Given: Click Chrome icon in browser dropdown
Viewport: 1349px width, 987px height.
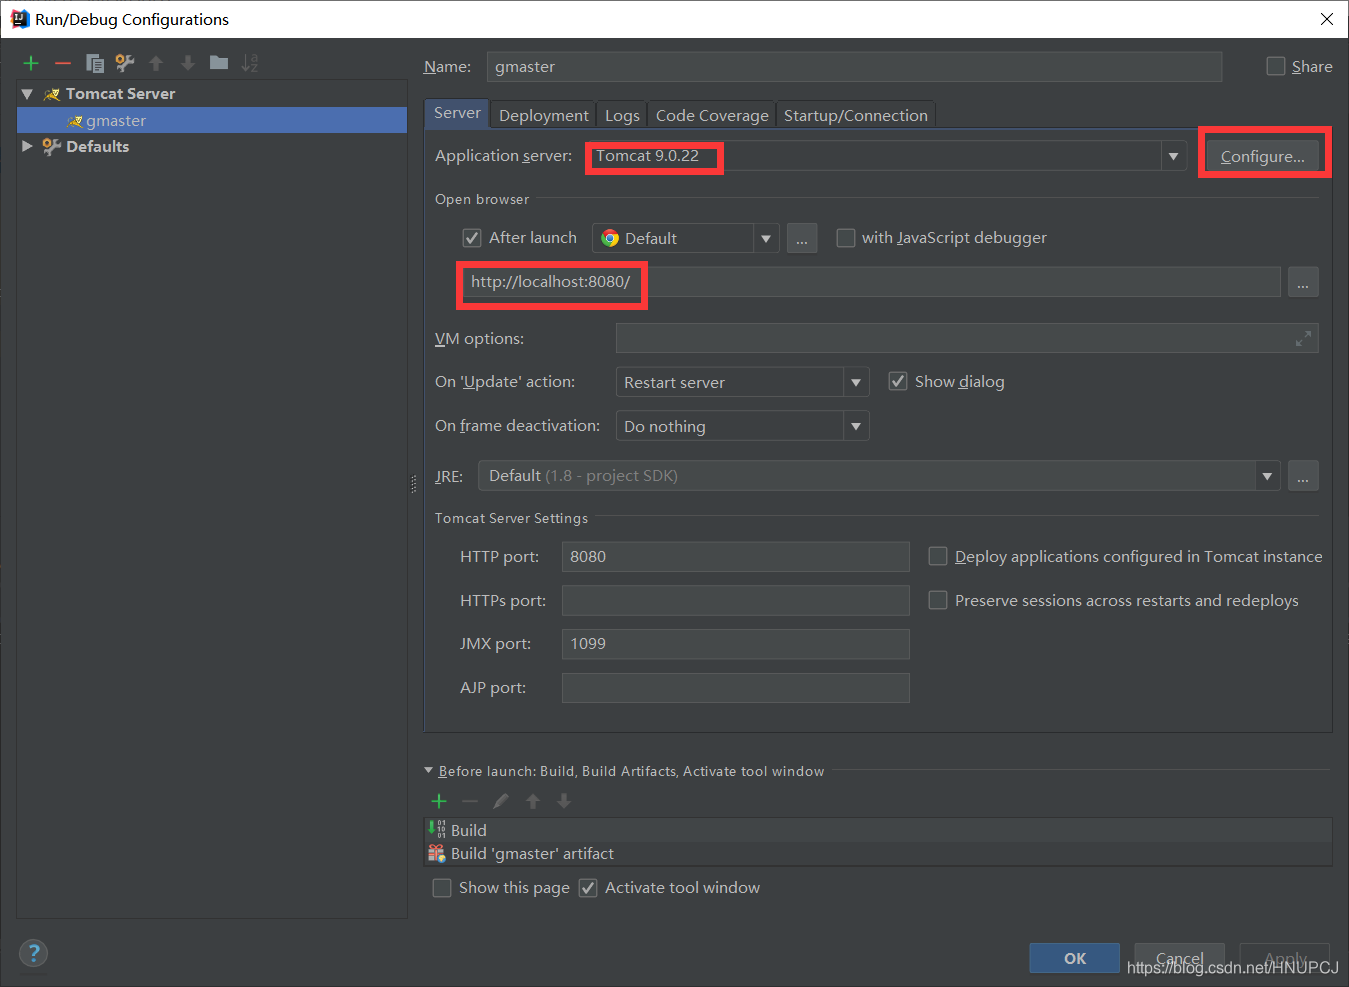Looking at the screenshot, I should click(x=610, y=238).
